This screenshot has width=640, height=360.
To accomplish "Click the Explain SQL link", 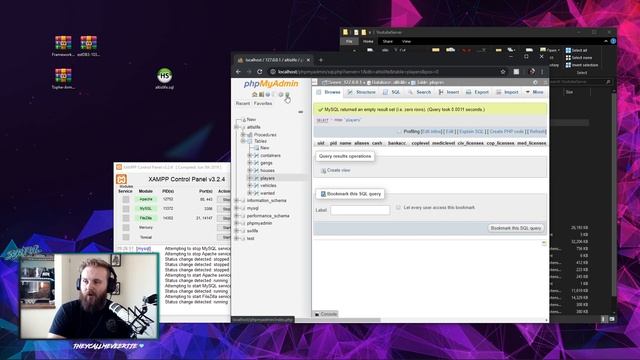I will (471, 131).
